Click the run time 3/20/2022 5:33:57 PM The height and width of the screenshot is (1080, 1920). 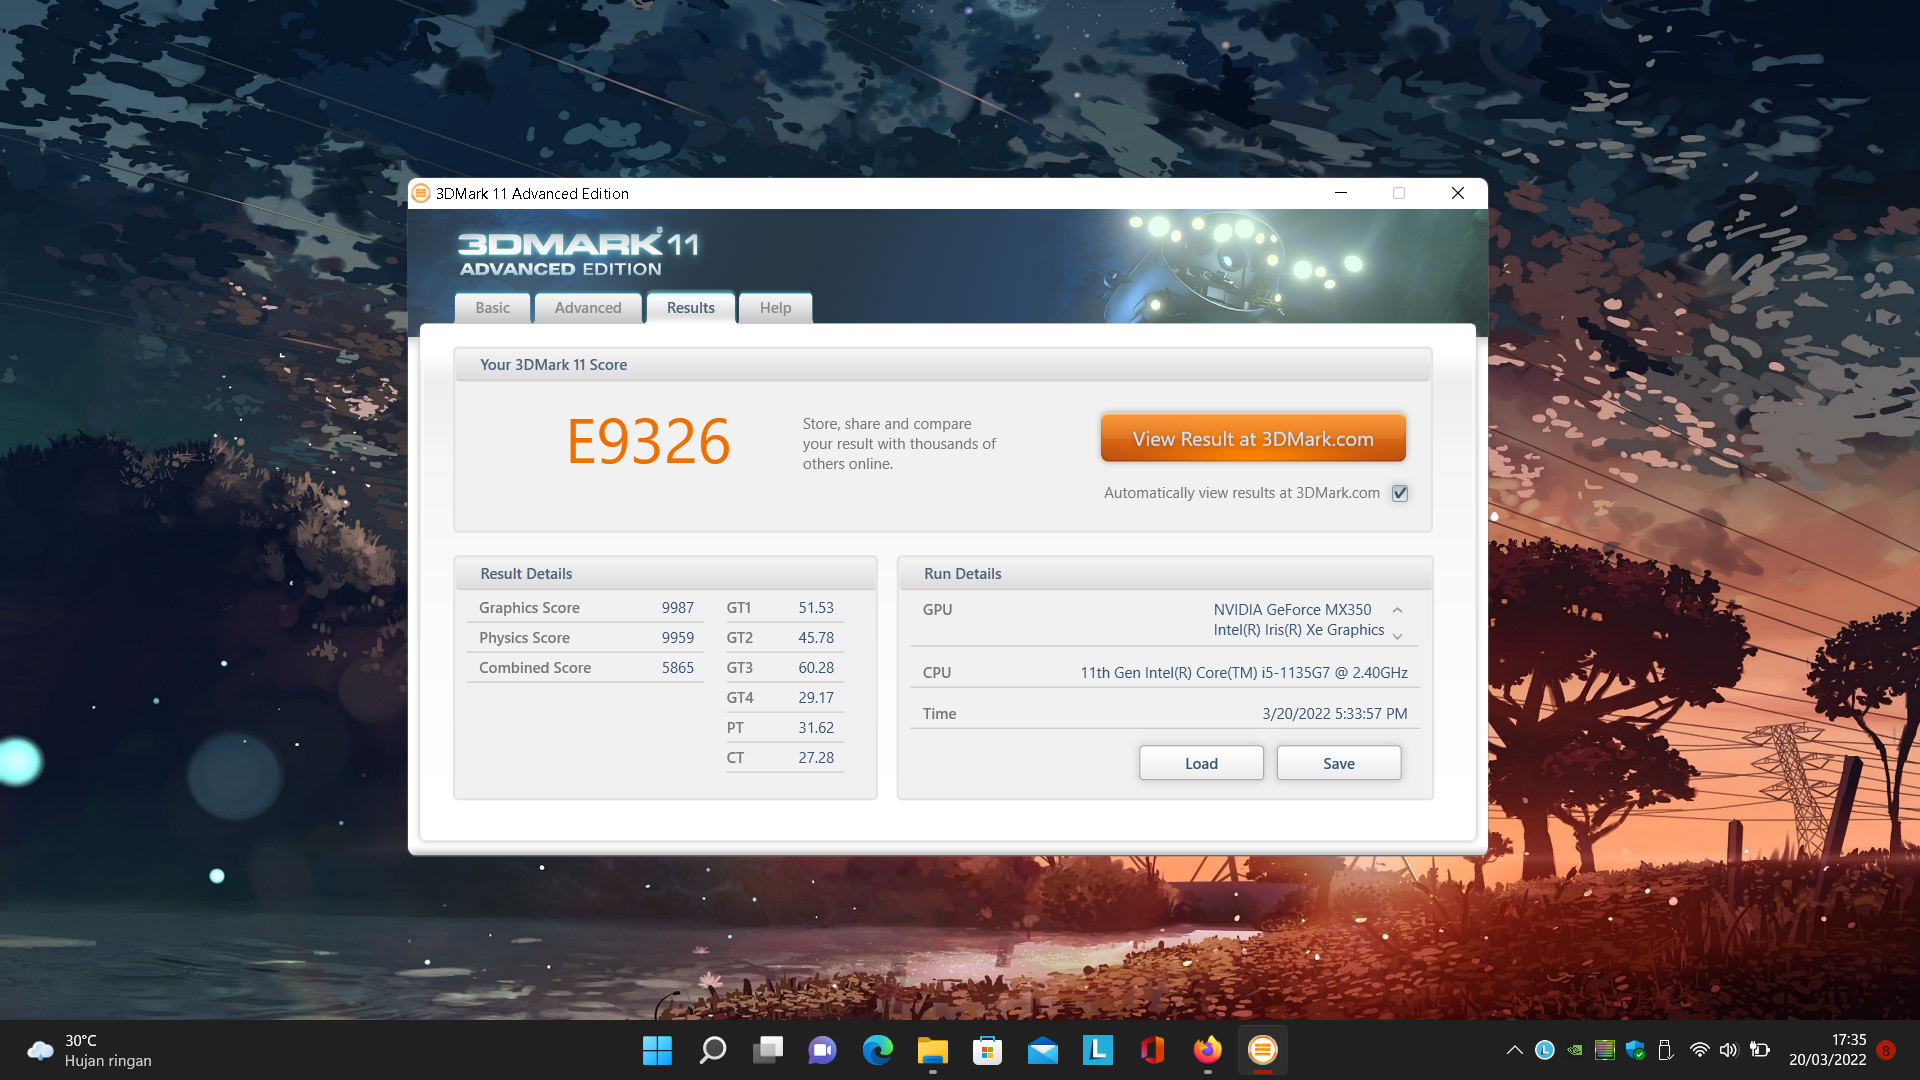pyautogui.click(x=1334, y=714)
